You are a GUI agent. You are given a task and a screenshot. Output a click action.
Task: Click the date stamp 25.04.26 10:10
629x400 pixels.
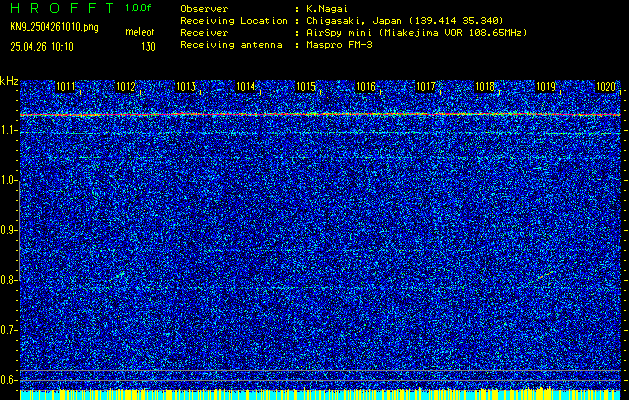42,47
